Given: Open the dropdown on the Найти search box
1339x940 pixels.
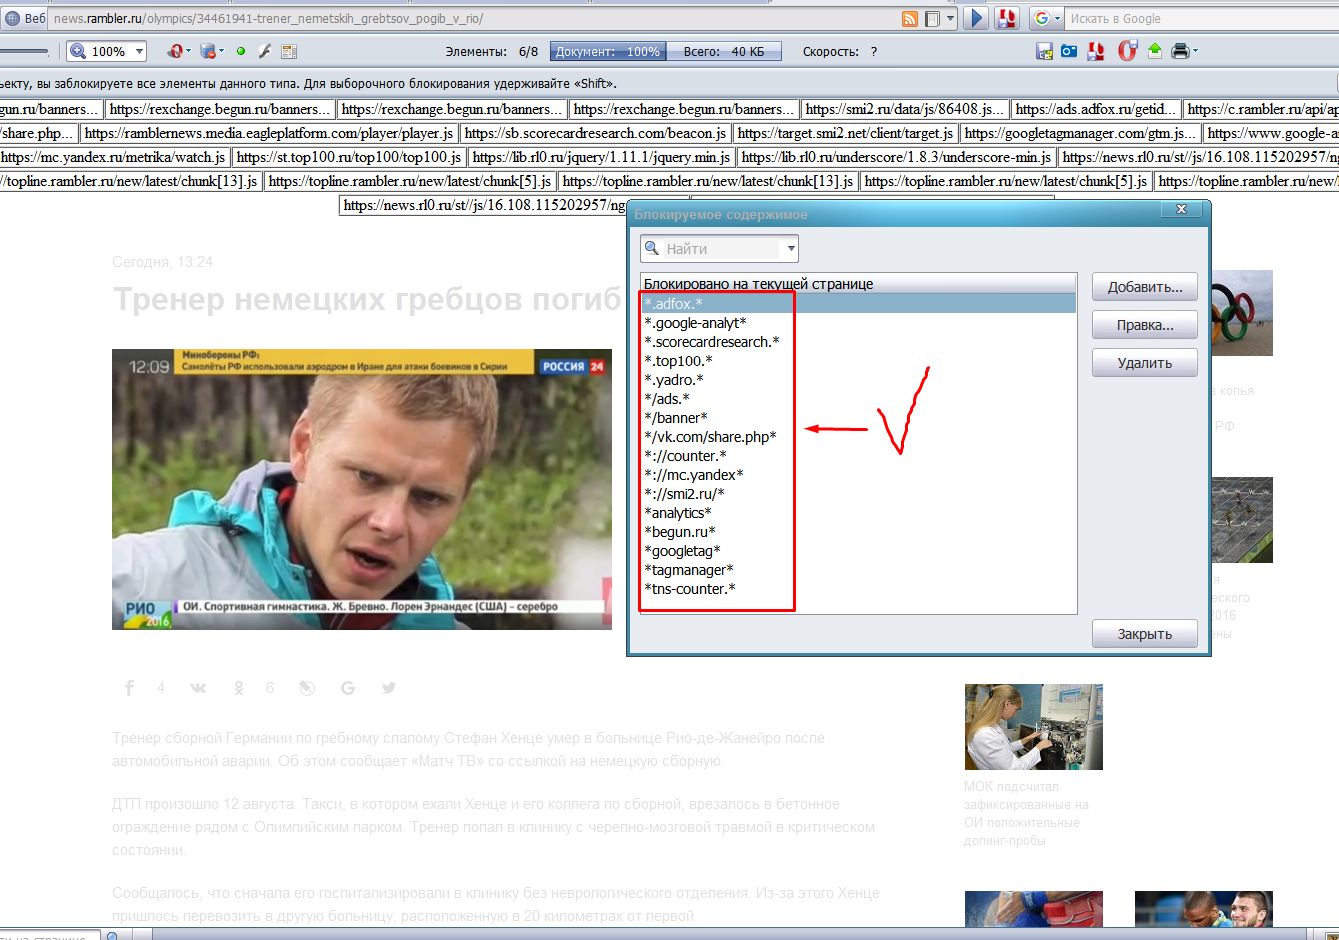Looking at the screenshot, I should [x=790, y=249].
